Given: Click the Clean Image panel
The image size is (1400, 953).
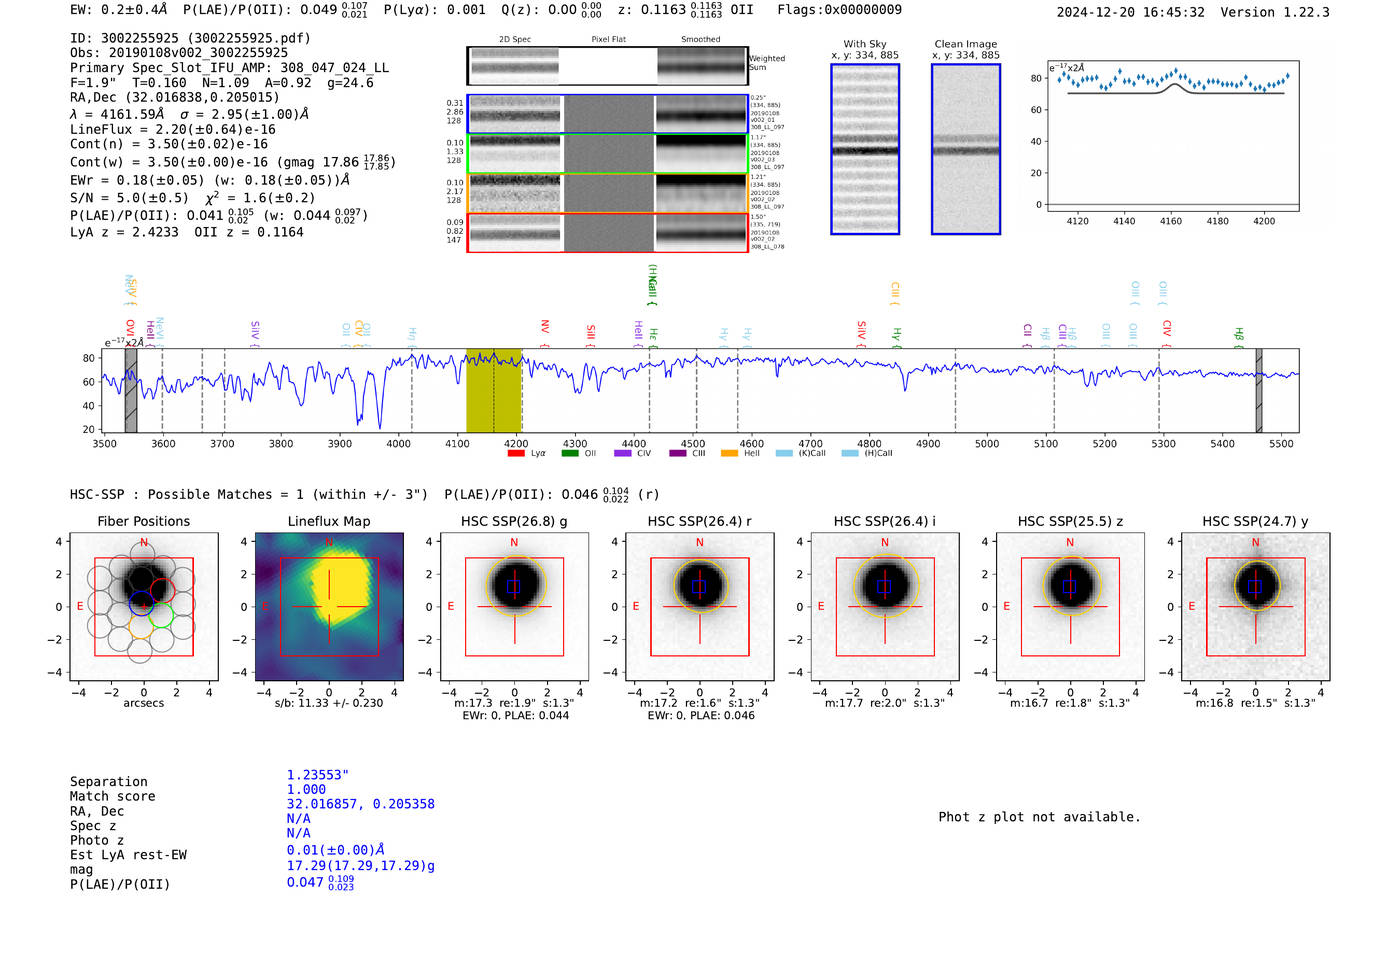Looking at the screenshot, I should coord(966,149).
